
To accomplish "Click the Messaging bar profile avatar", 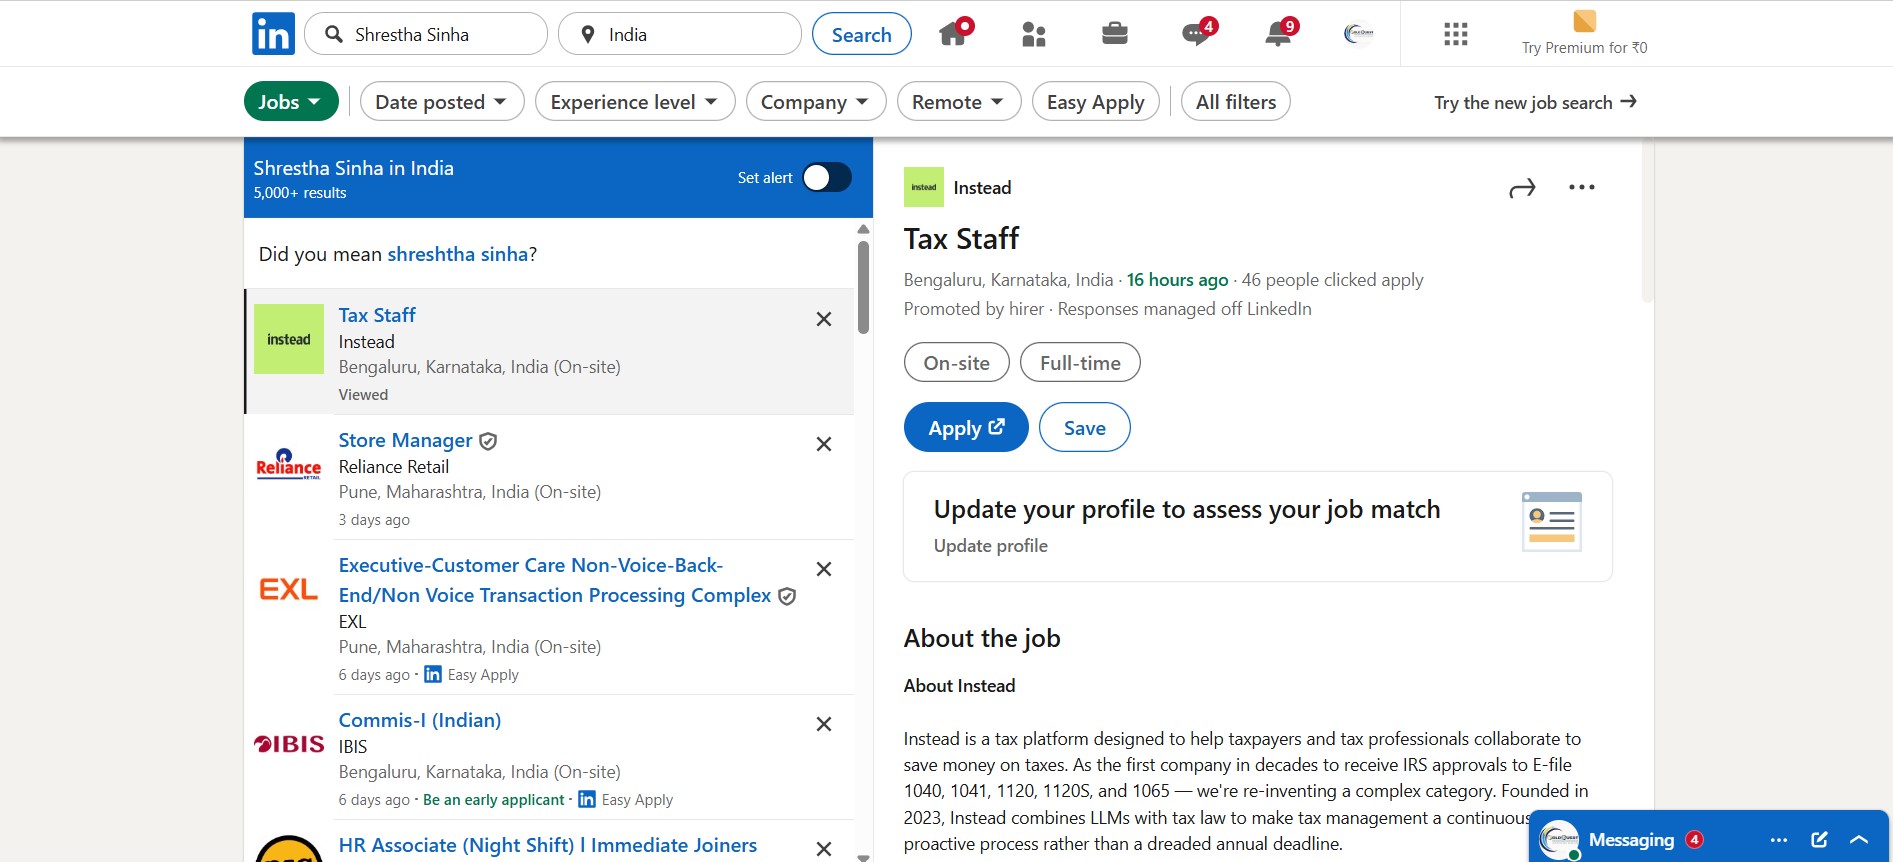I will (x=1559, y=840).
